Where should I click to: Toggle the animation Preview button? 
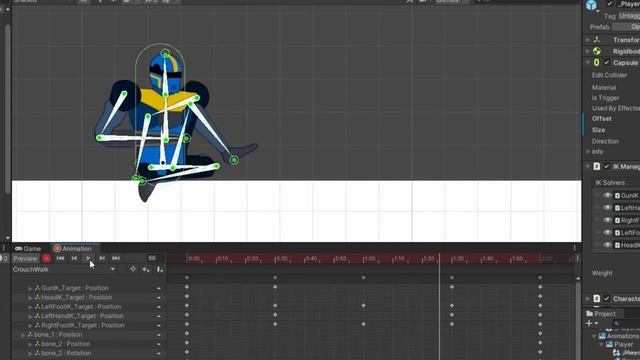click(x=25, y=259)
